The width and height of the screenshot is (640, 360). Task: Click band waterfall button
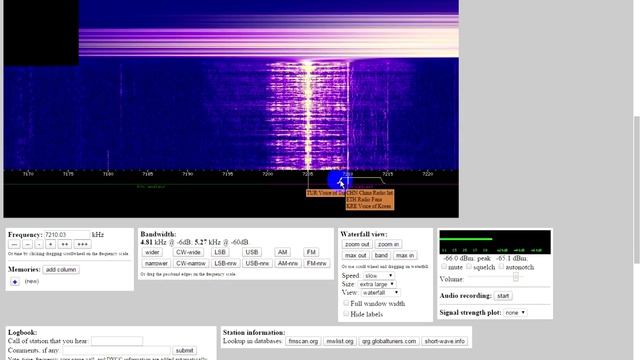[x=381, y=256]
